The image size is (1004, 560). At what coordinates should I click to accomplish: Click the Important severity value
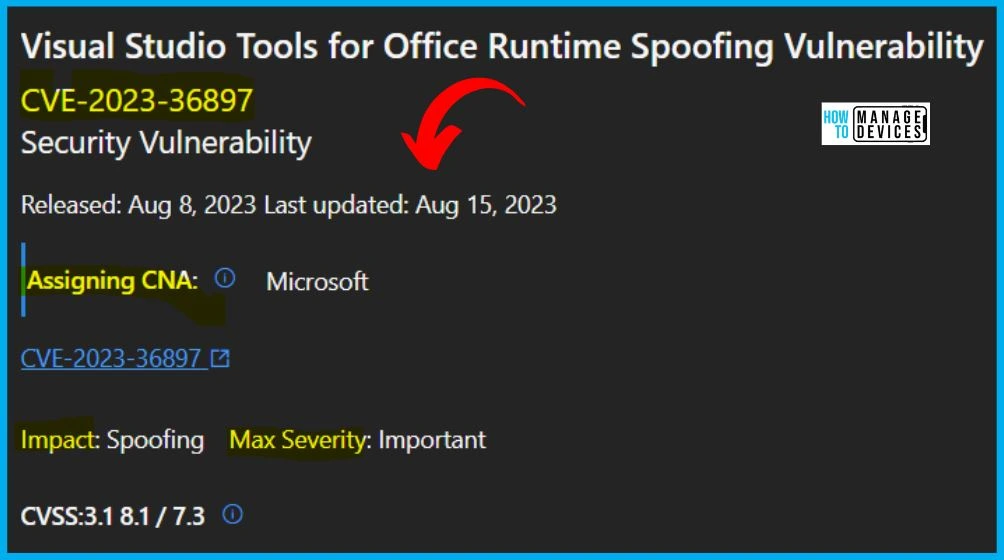(432, 440)
